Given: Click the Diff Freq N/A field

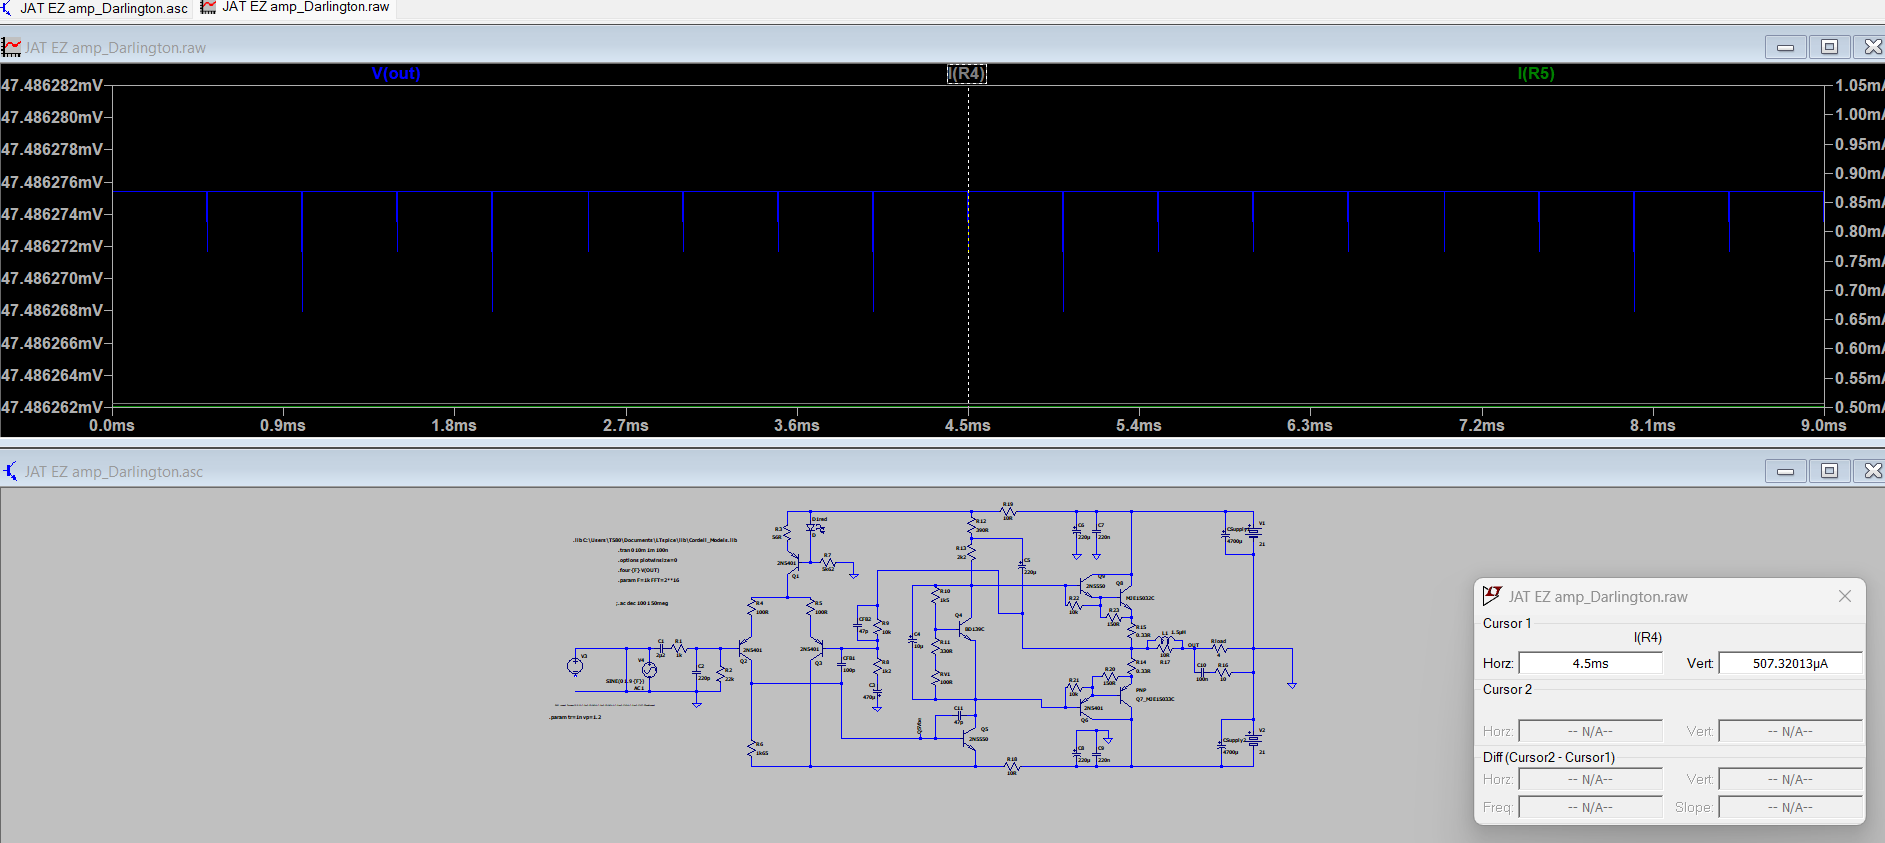Looking at the screenshot, I should coord(1590,807).
